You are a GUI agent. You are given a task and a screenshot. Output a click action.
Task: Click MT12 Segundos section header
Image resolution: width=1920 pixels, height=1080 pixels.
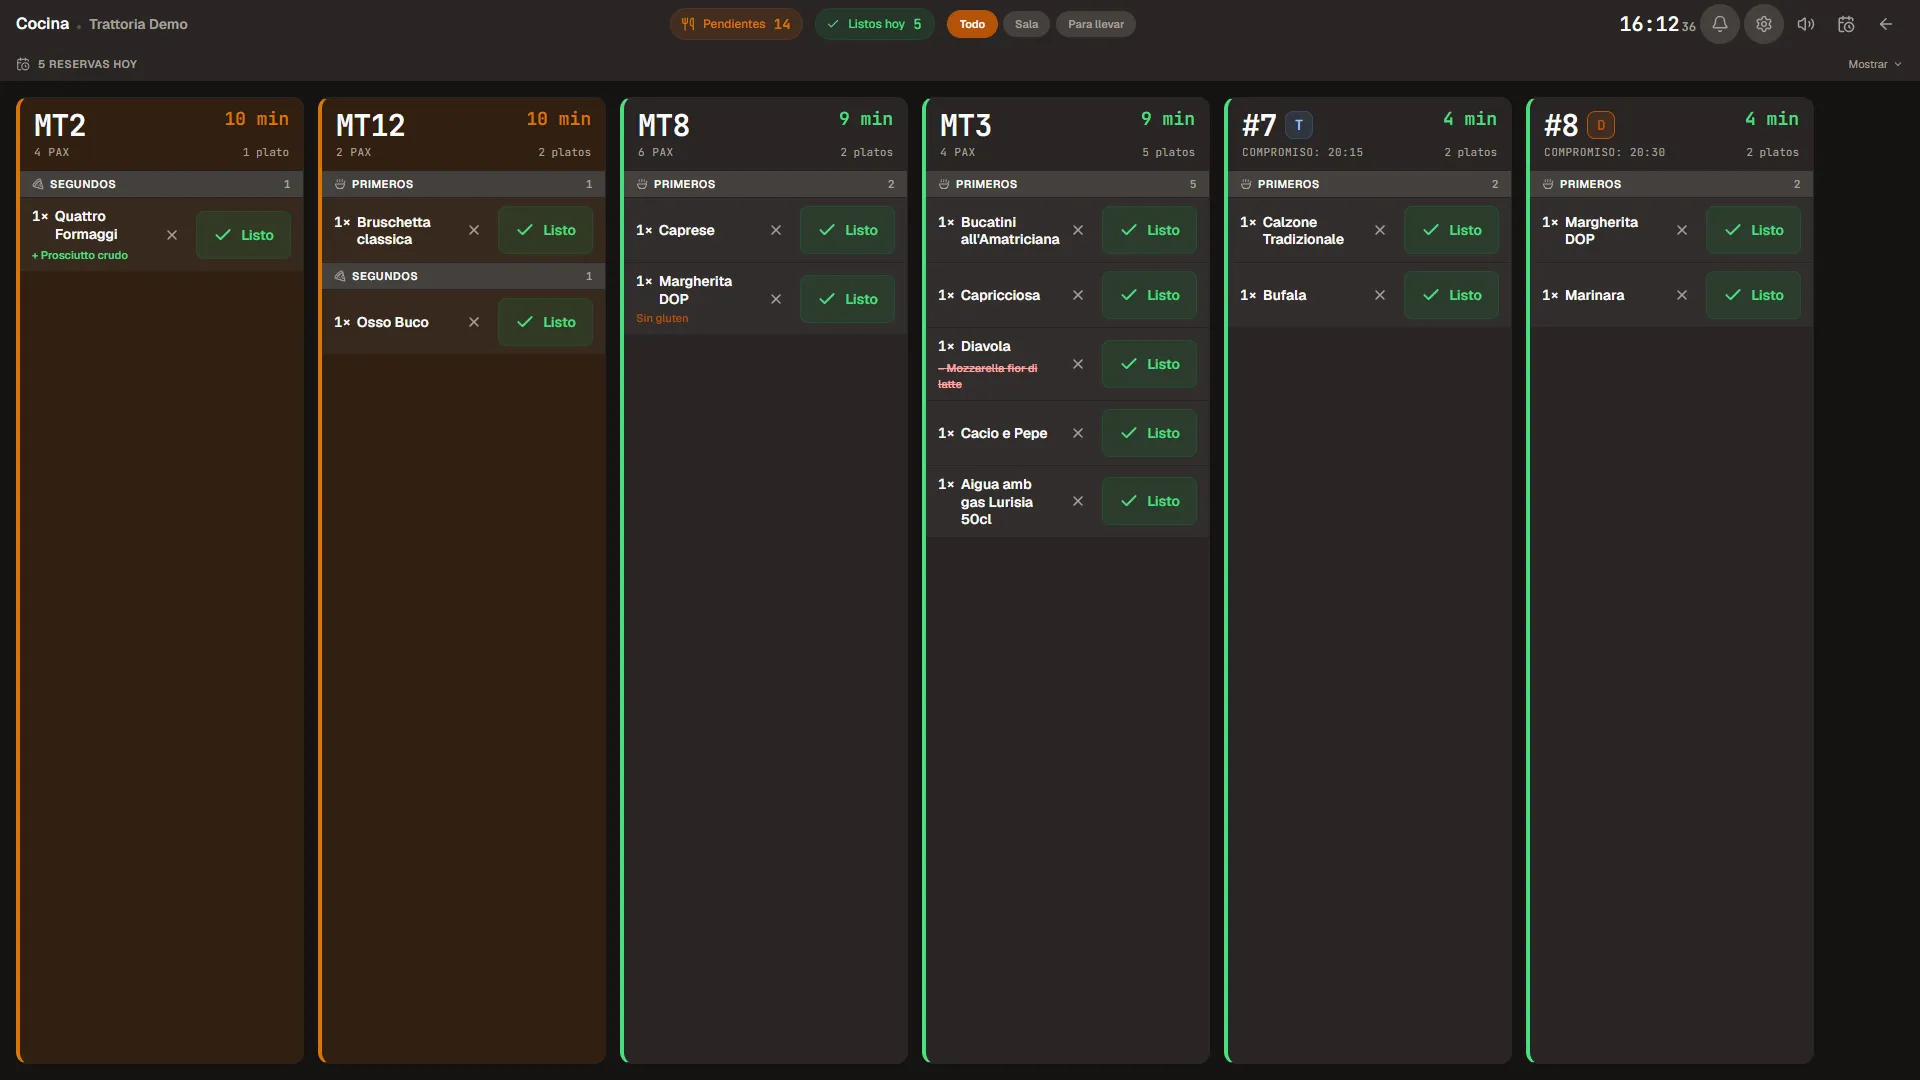click(464, 276)
